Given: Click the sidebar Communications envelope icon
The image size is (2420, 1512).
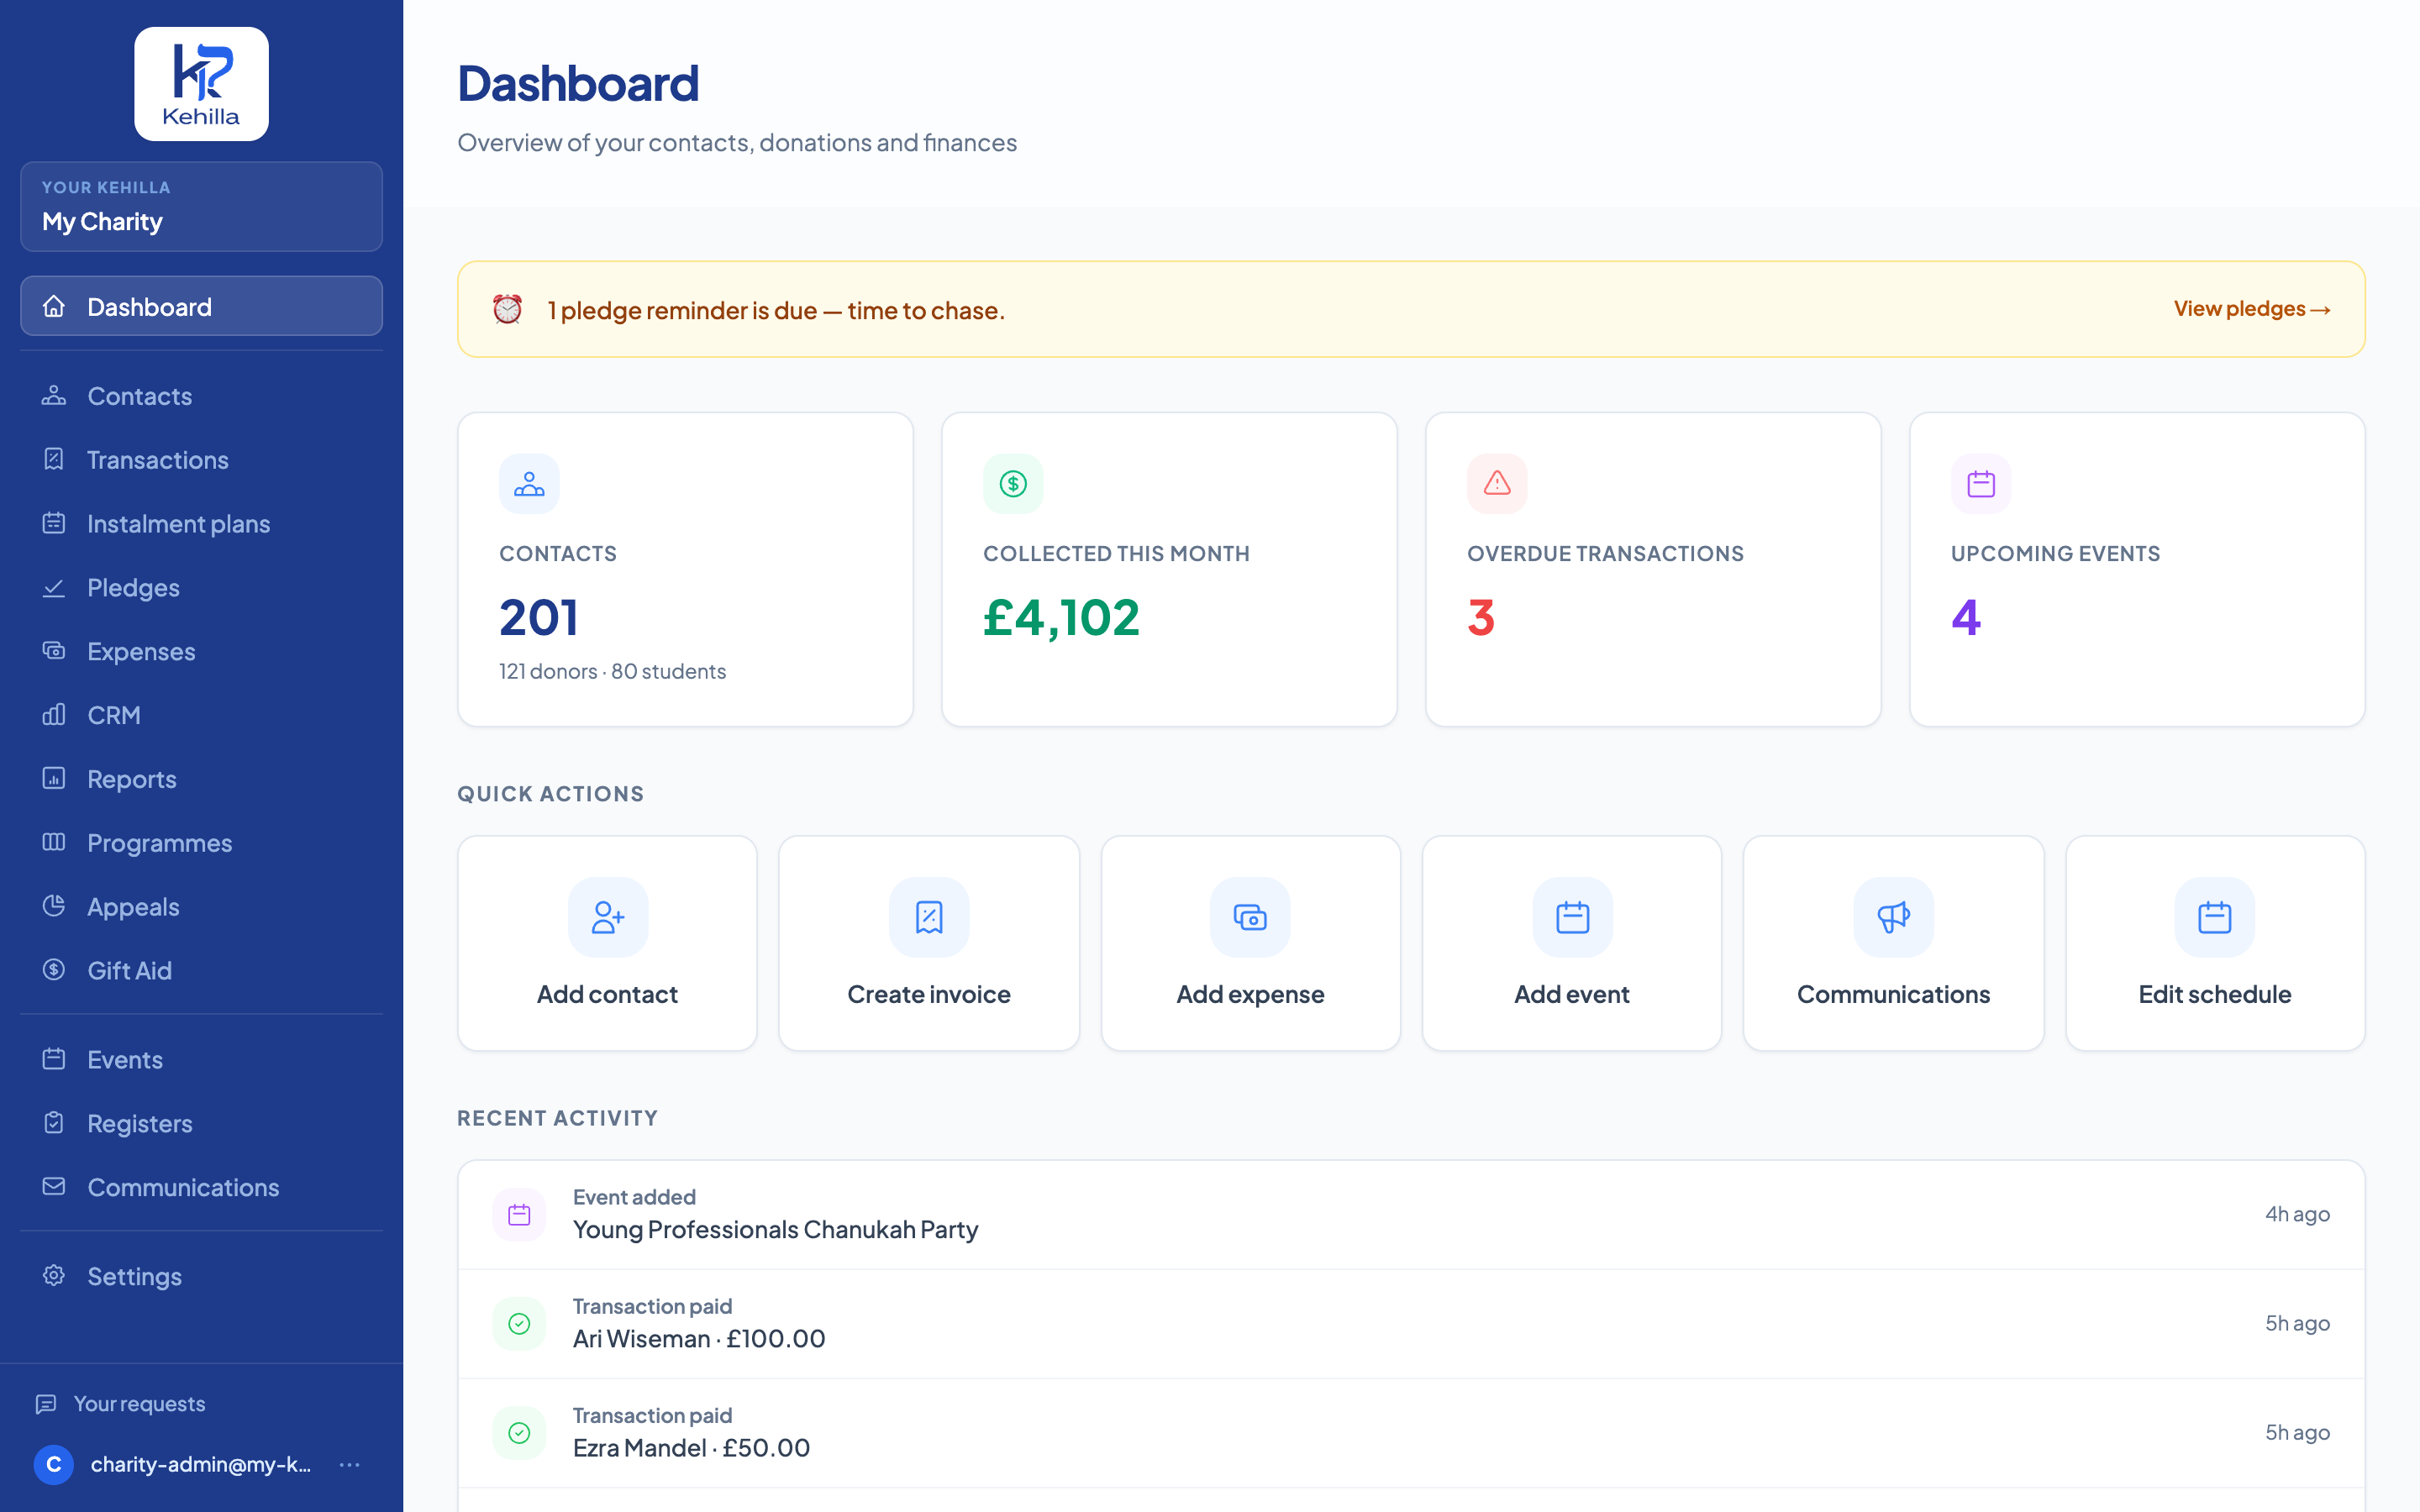Looking at the screenshot, I should [54, 1187].
